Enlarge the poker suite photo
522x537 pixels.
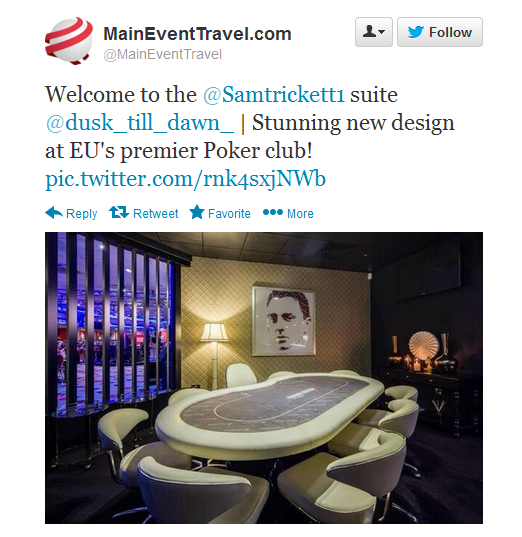pyautogui.click(x=264, y=378)
